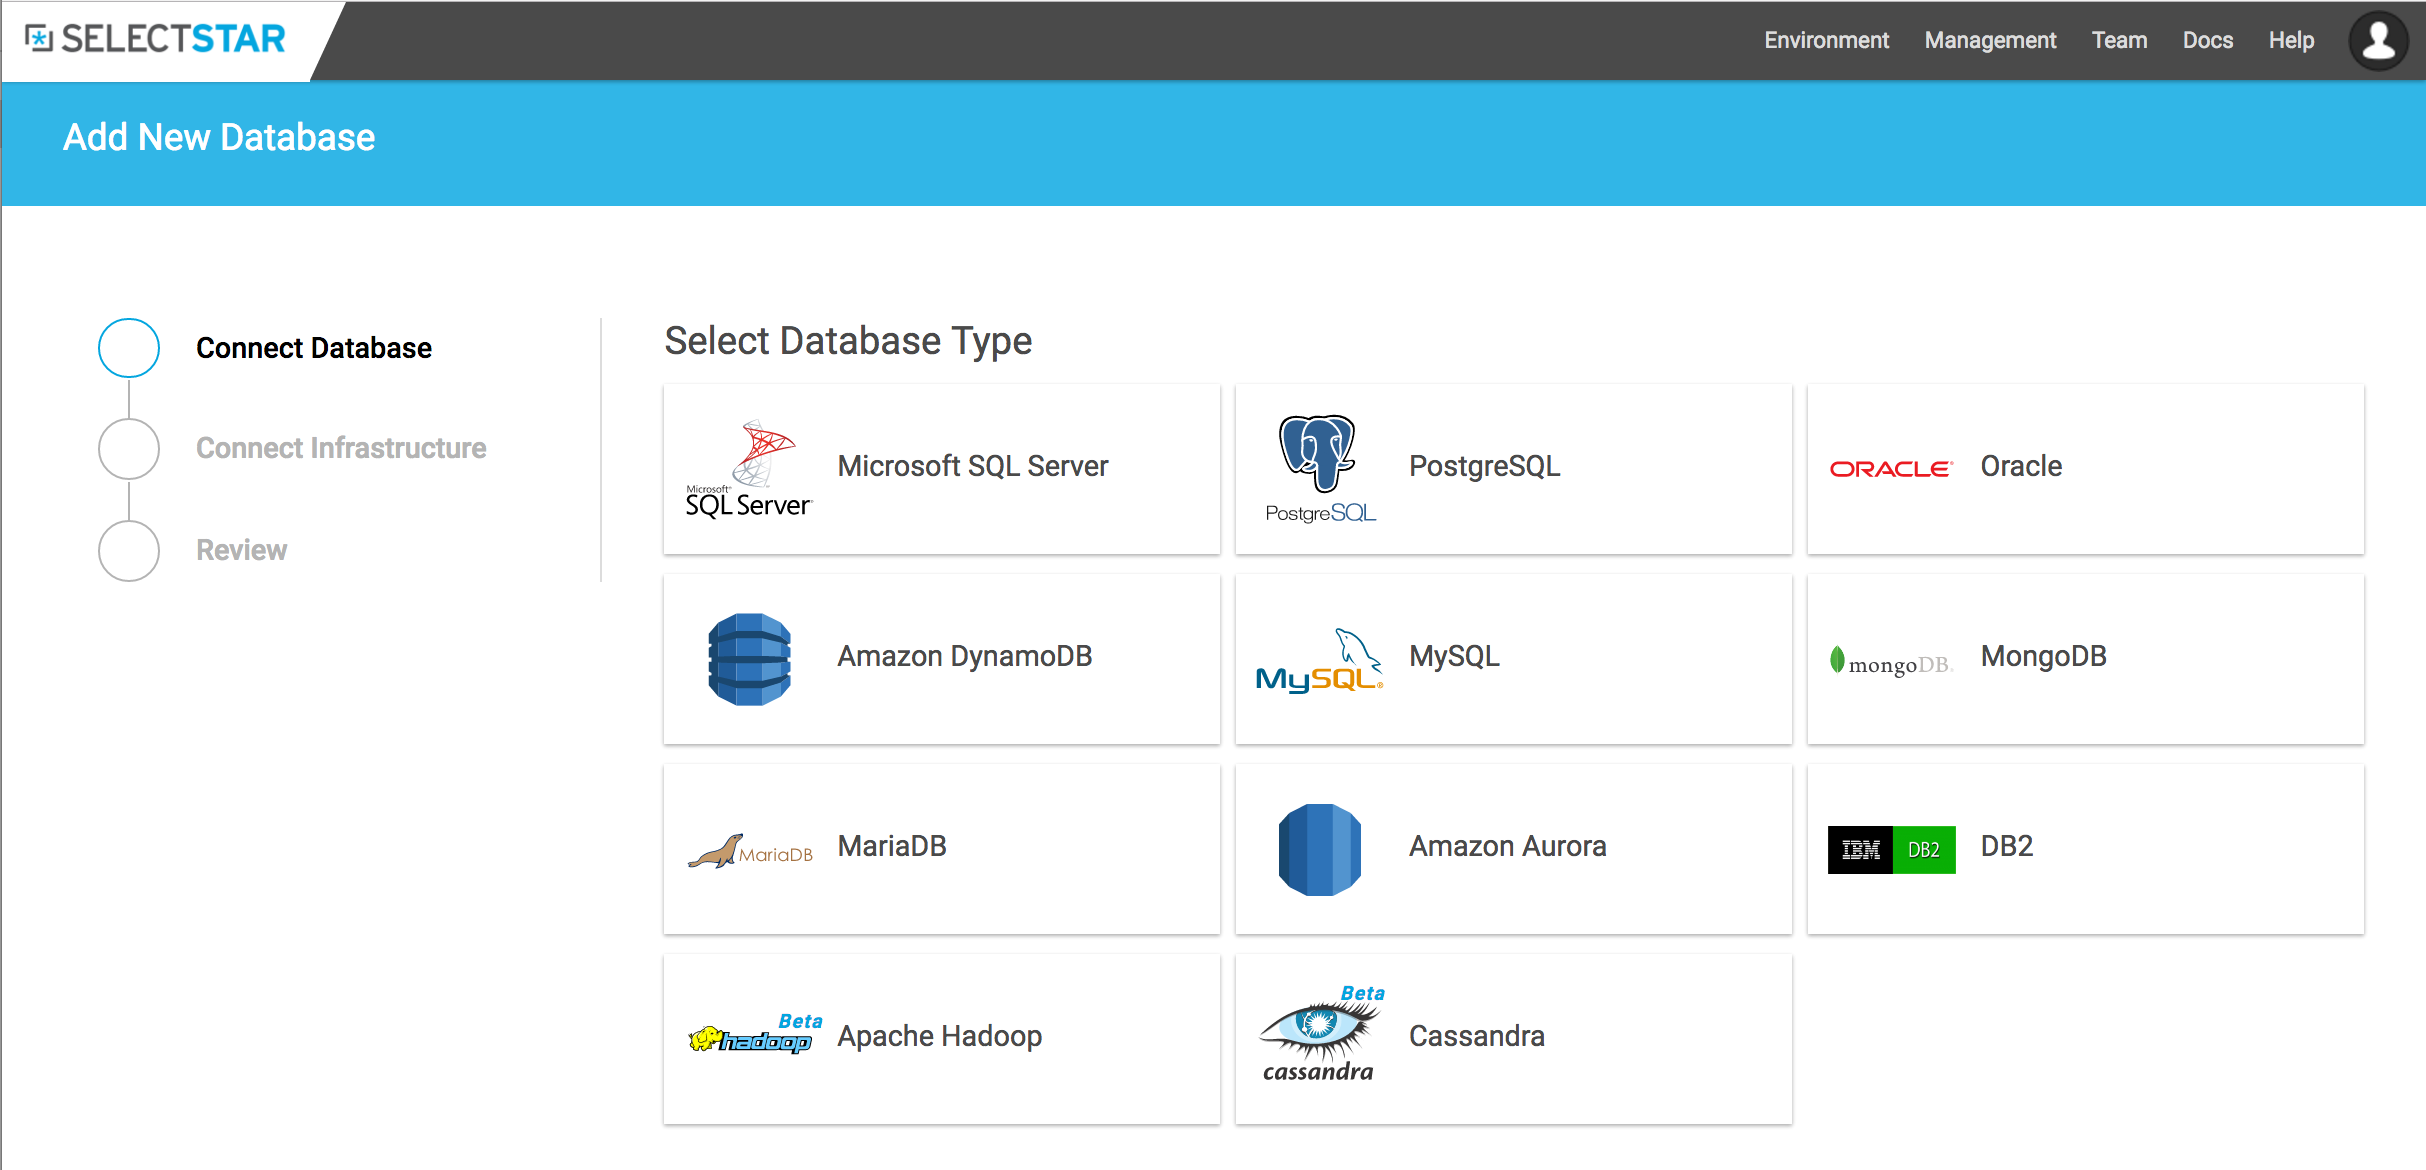The image size is (2426, 1170).
Task: Select the PostgreSQL elephant logo
Action: [1319, 468]
